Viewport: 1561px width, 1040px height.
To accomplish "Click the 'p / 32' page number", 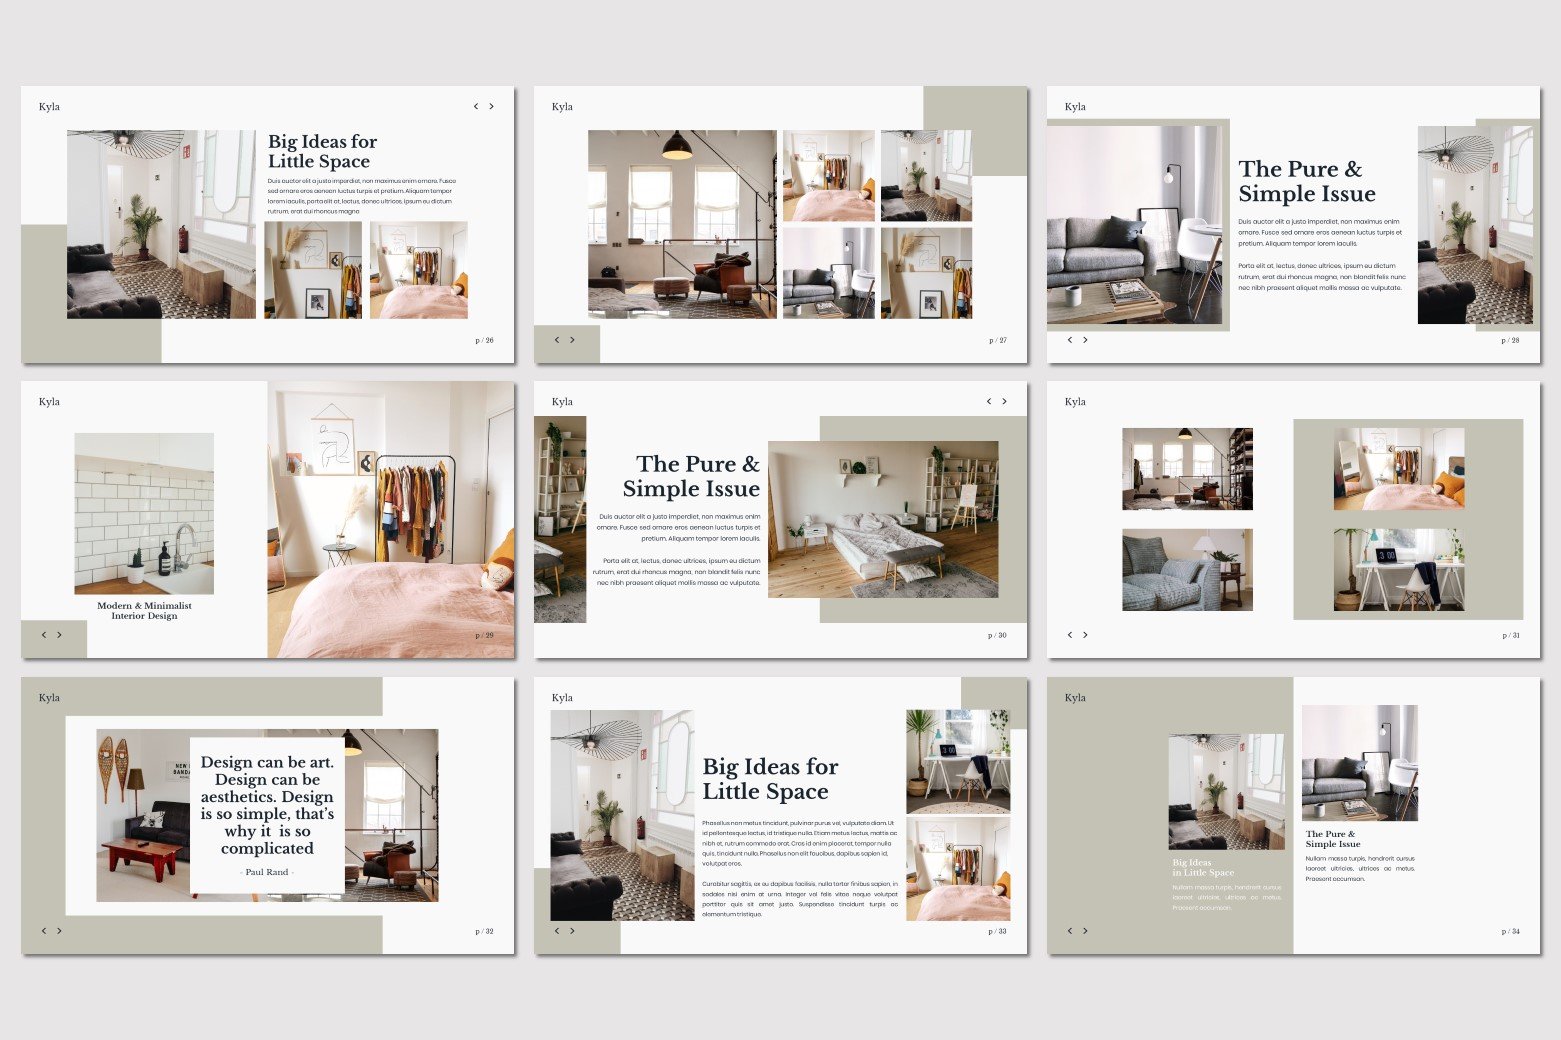I will pos(484,931).
